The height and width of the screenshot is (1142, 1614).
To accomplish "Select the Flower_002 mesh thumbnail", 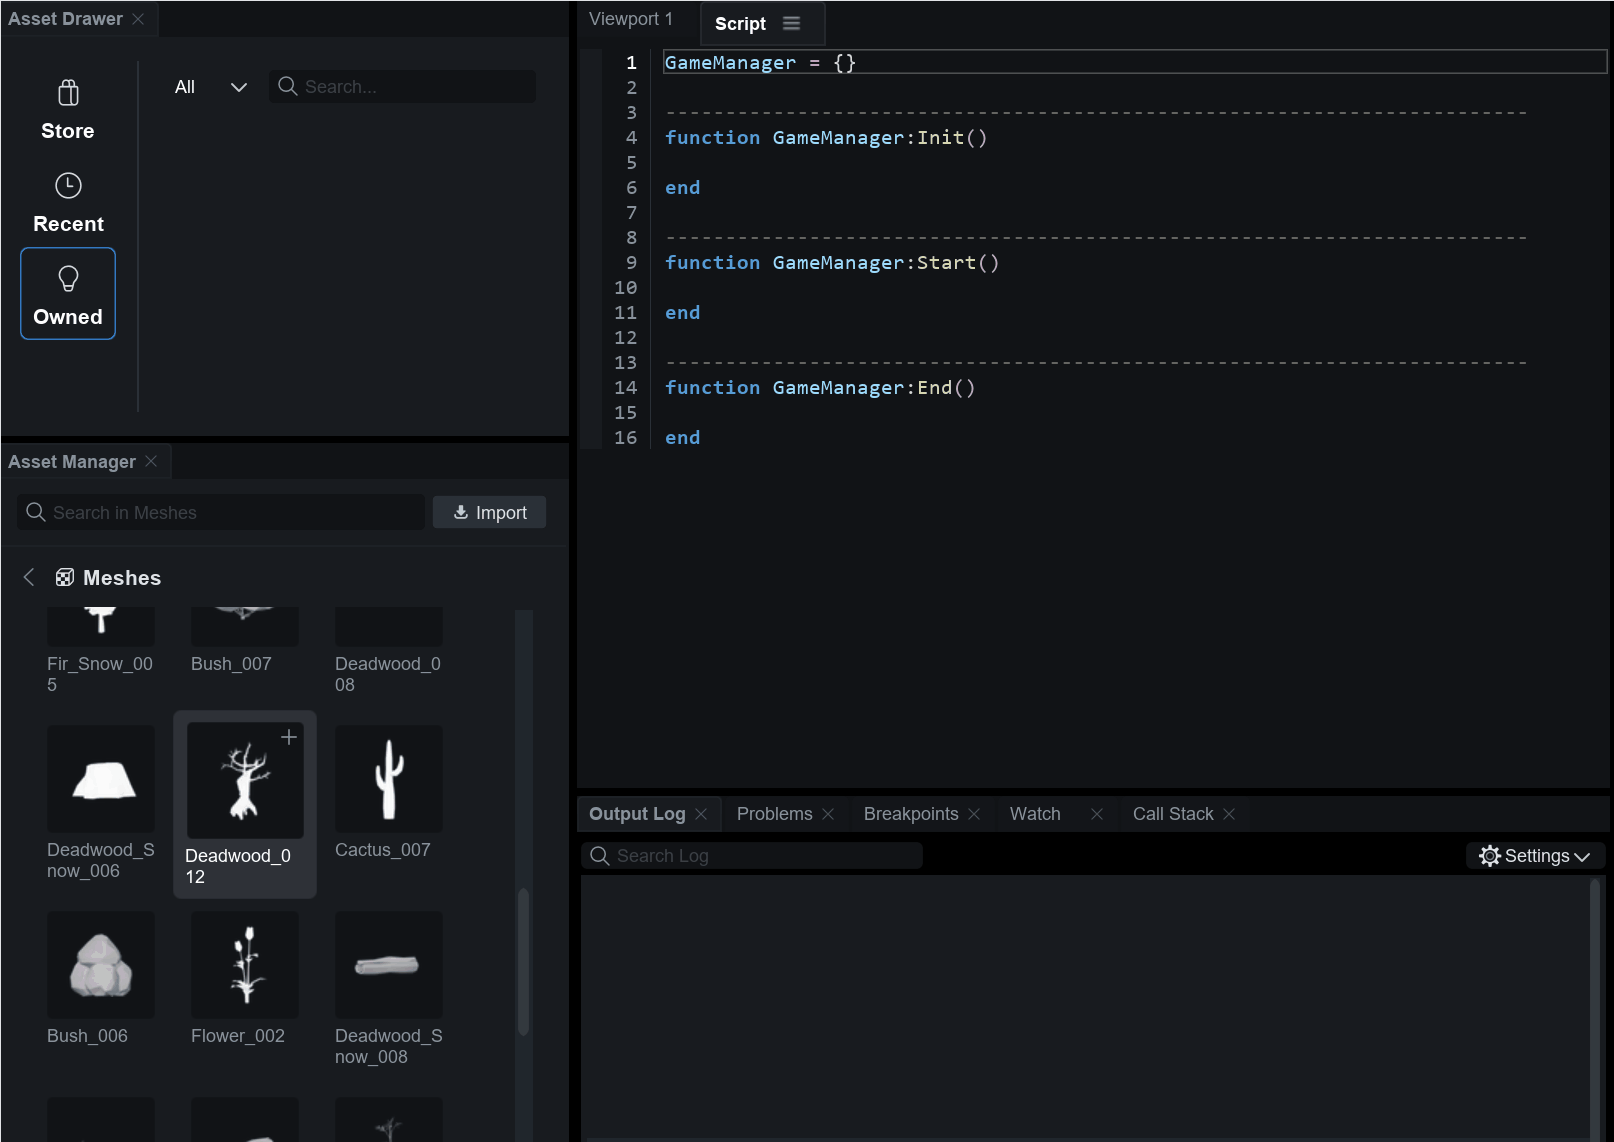I will tap(245, 965).
